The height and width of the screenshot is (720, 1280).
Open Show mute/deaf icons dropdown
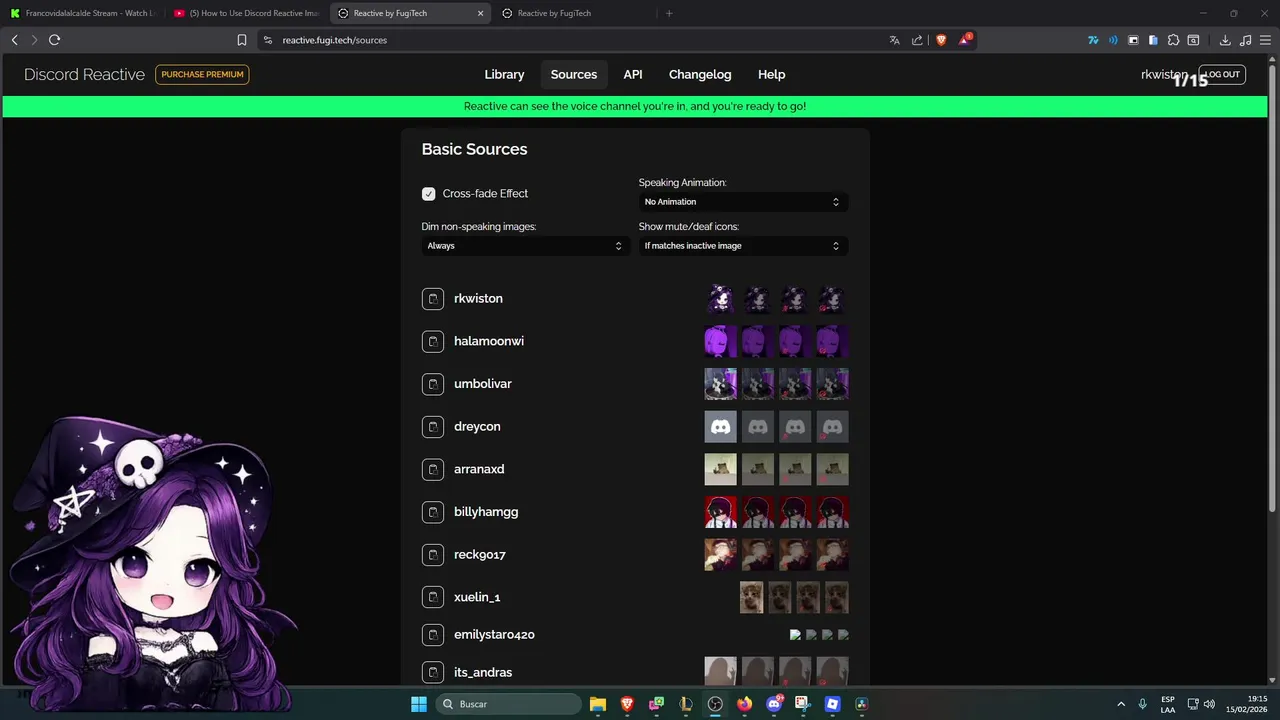pyautogui.click(x=743, y=246)
